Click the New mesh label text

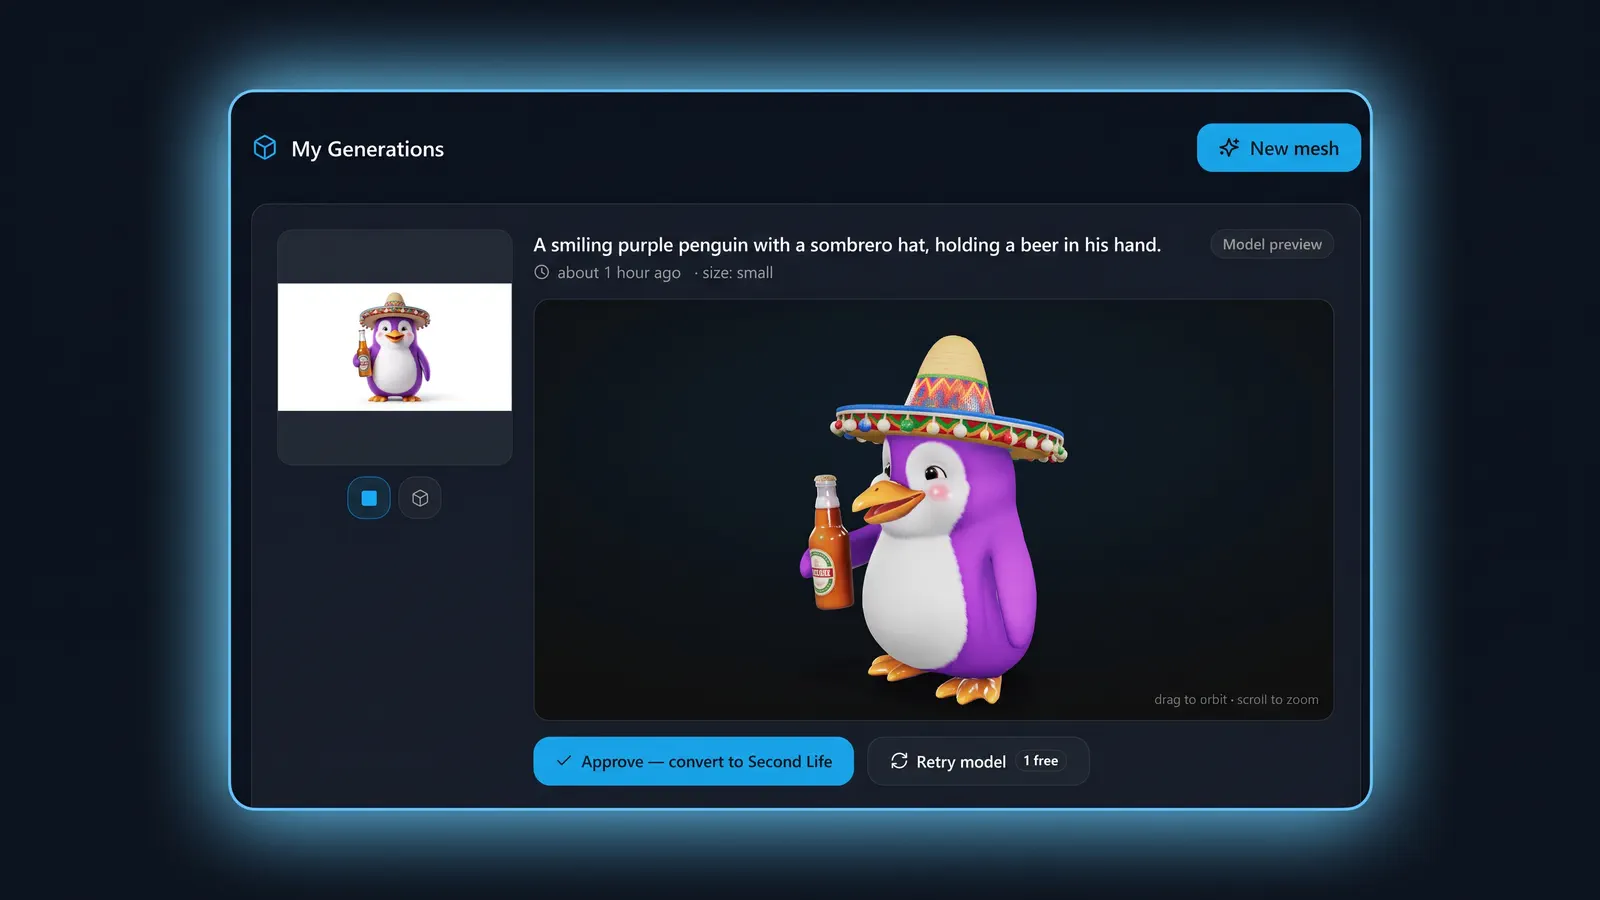(1294, 148)
